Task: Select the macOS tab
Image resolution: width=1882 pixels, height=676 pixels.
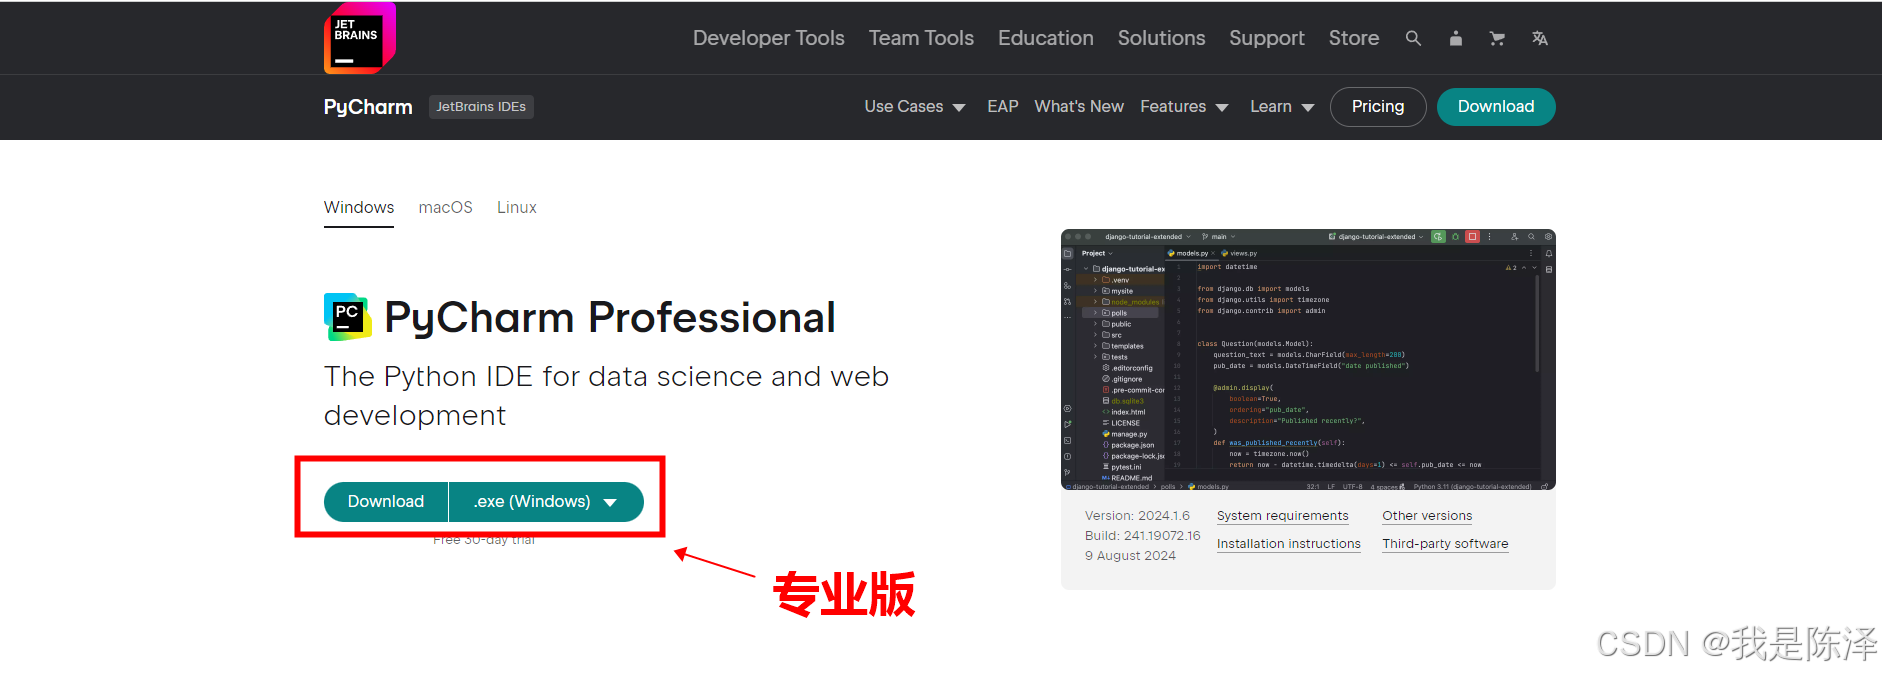Action: [445, 208]
